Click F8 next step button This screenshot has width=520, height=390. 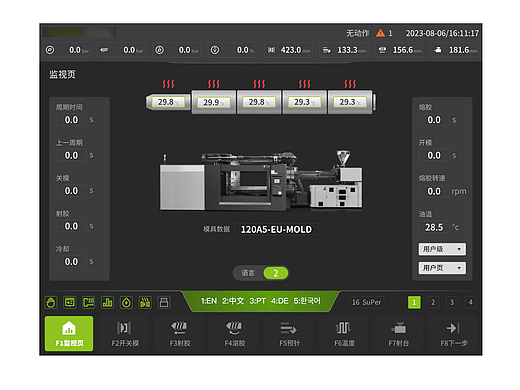click(453, 333)
